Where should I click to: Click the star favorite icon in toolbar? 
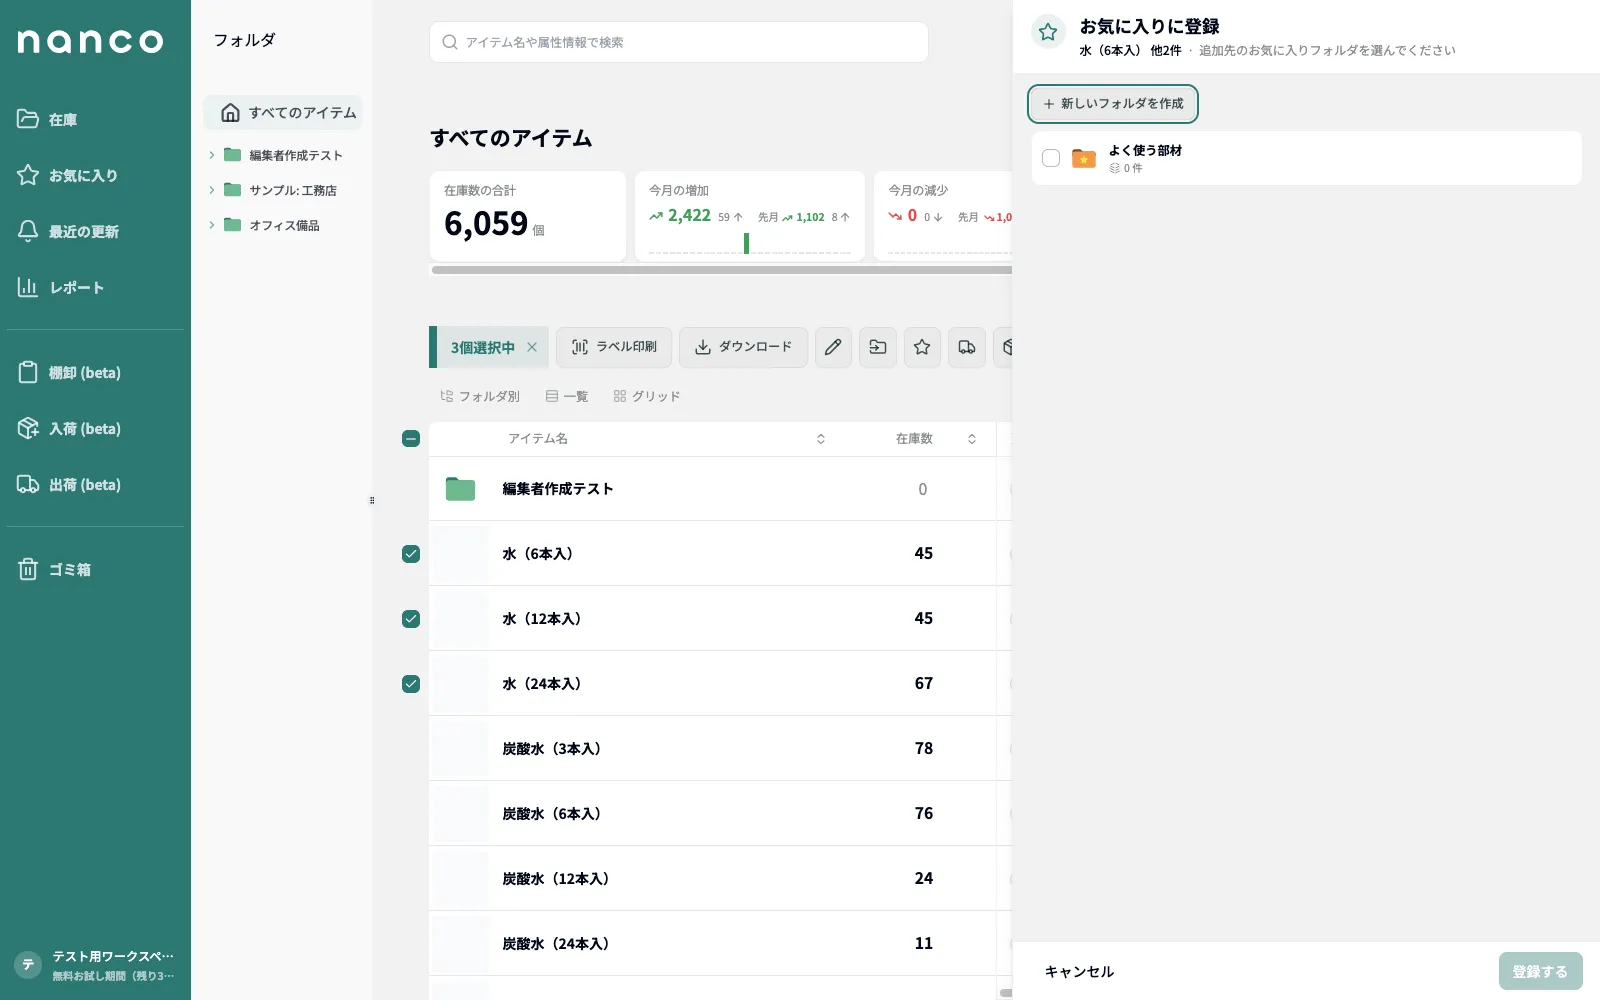tap(922, 347)
